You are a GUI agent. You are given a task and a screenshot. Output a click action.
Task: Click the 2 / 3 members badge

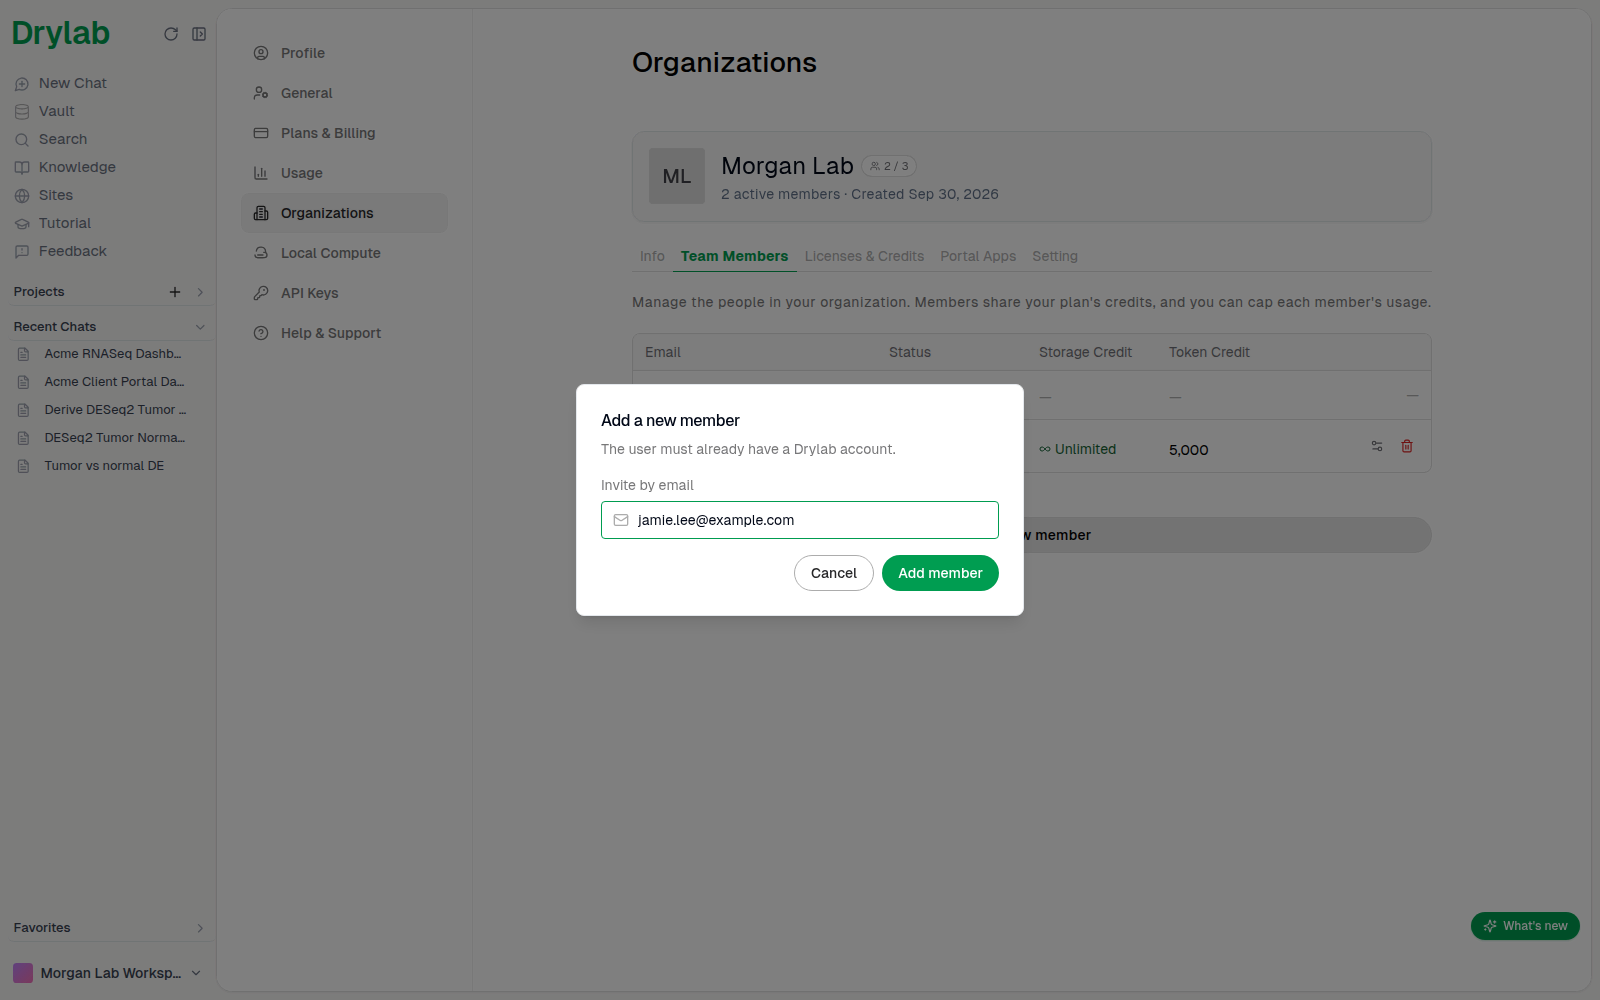click(889, 166)
